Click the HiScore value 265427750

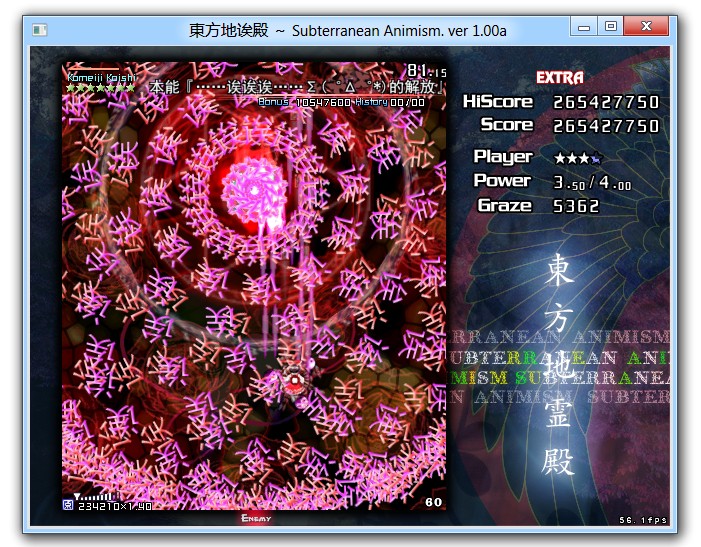tap(606, 102)
